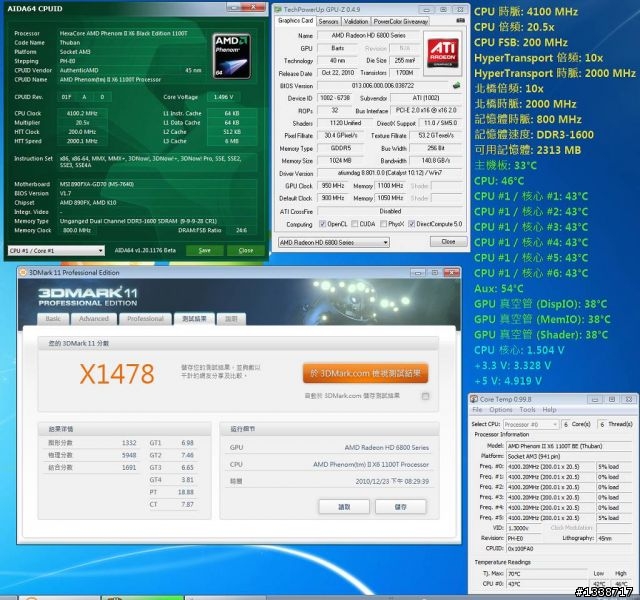Click the sidebar +5 V: 4.919 V reading
Screen dimensions: 640x600
pos(508,381)
